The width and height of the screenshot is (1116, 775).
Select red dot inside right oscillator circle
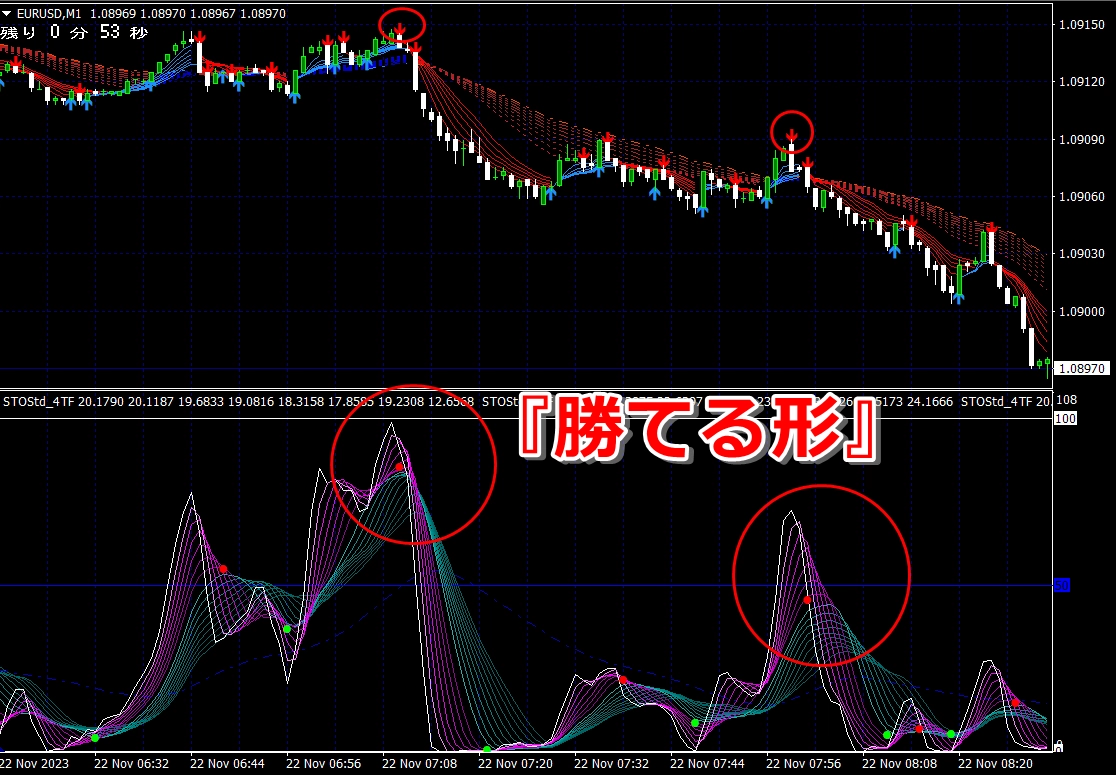pos(808,599)
